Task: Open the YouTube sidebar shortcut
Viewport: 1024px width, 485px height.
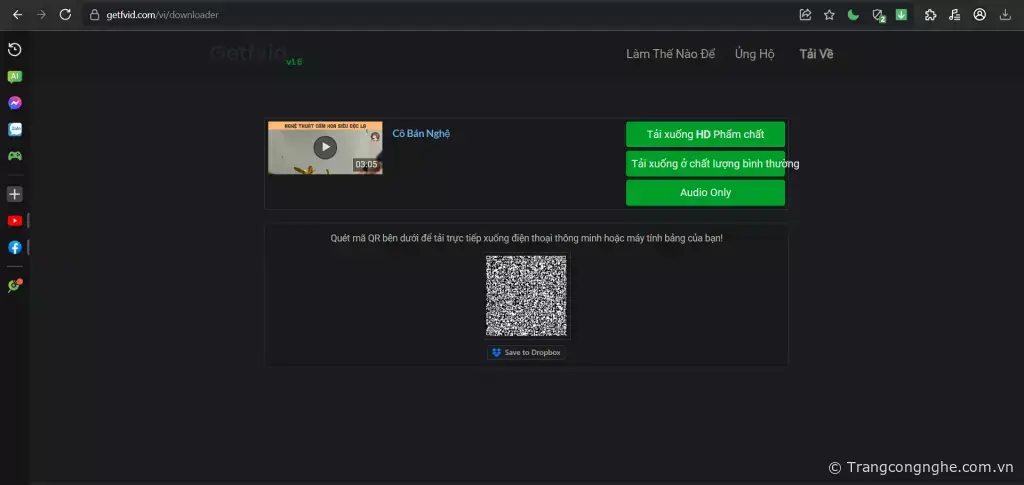Action: pos(15,221)
